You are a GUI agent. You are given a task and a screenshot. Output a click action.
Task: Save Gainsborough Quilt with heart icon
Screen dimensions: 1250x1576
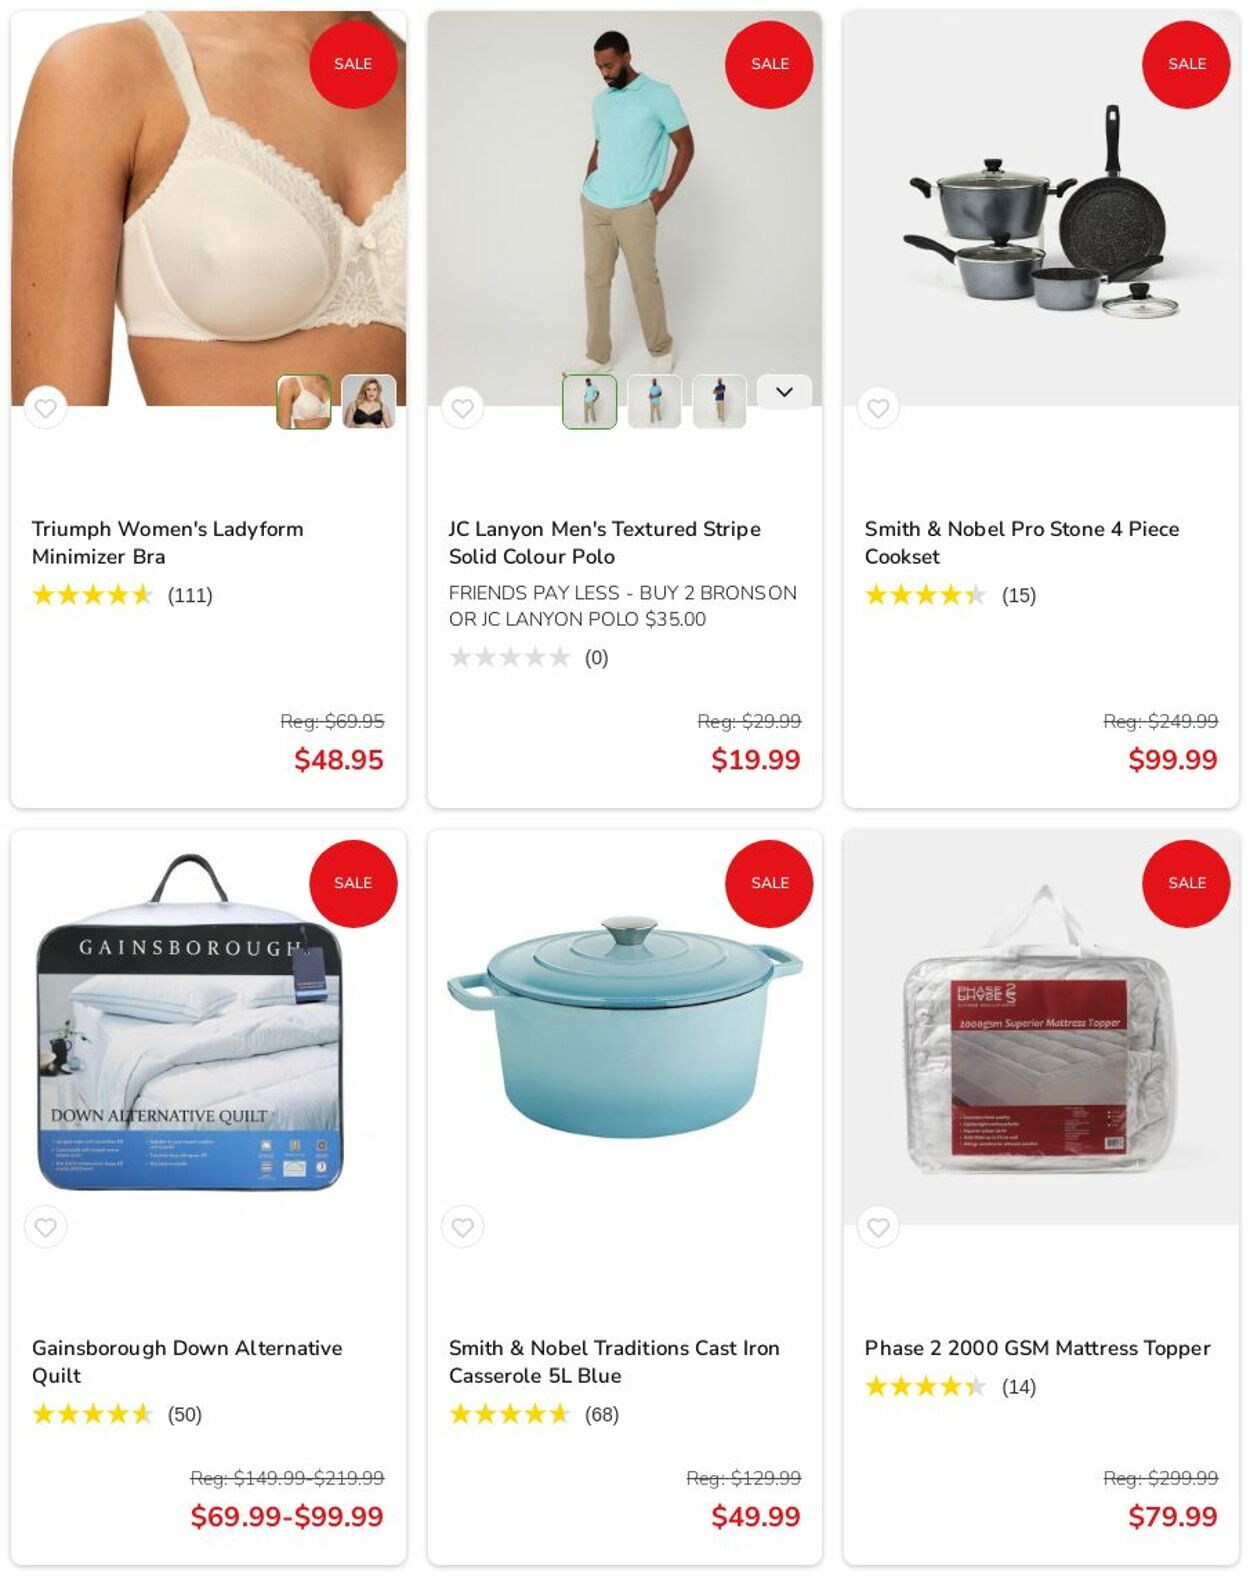(46, 1227)
